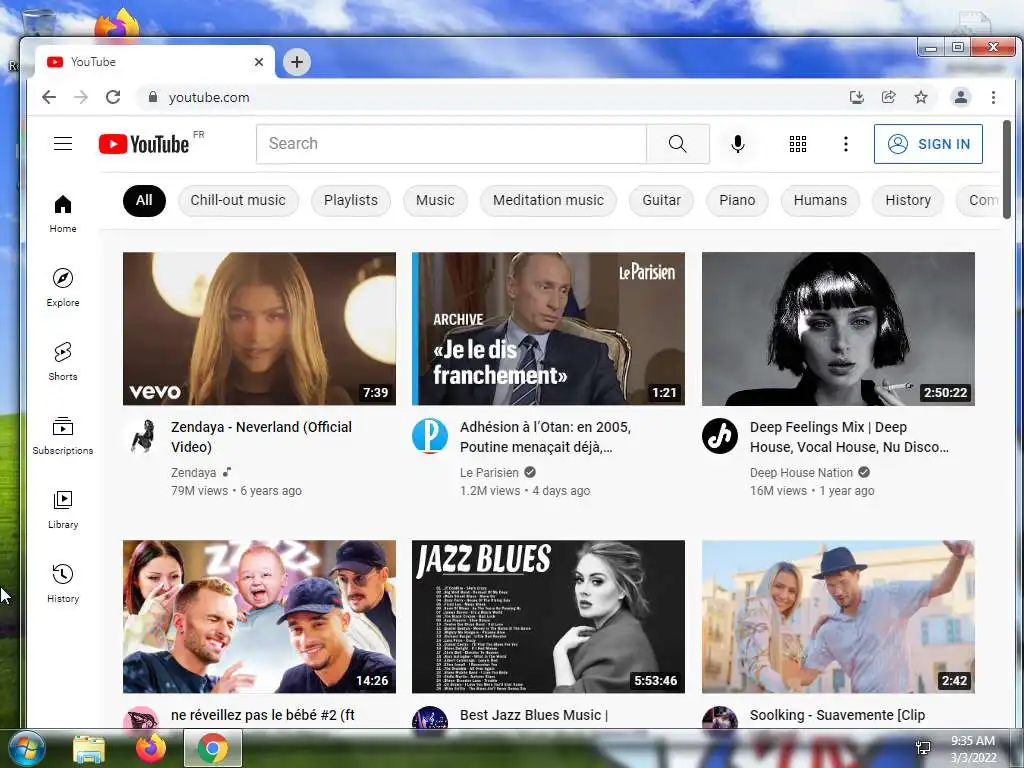
Task: Open title Zendaya - Neverland (Official Video)
Action: pyautogui.click(x=261, y=437)
